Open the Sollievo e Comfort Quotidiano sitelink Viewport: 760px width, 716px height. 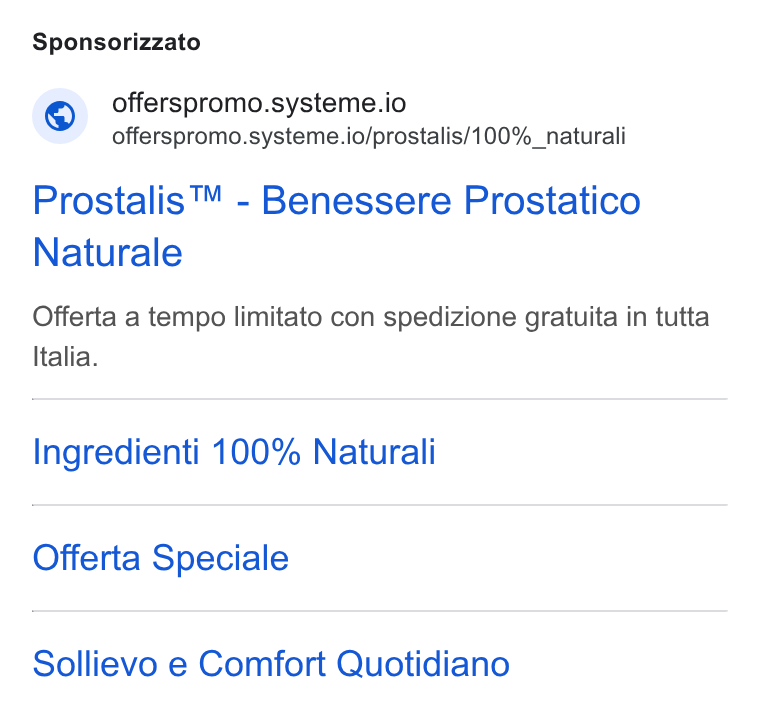tap(271, 664)
